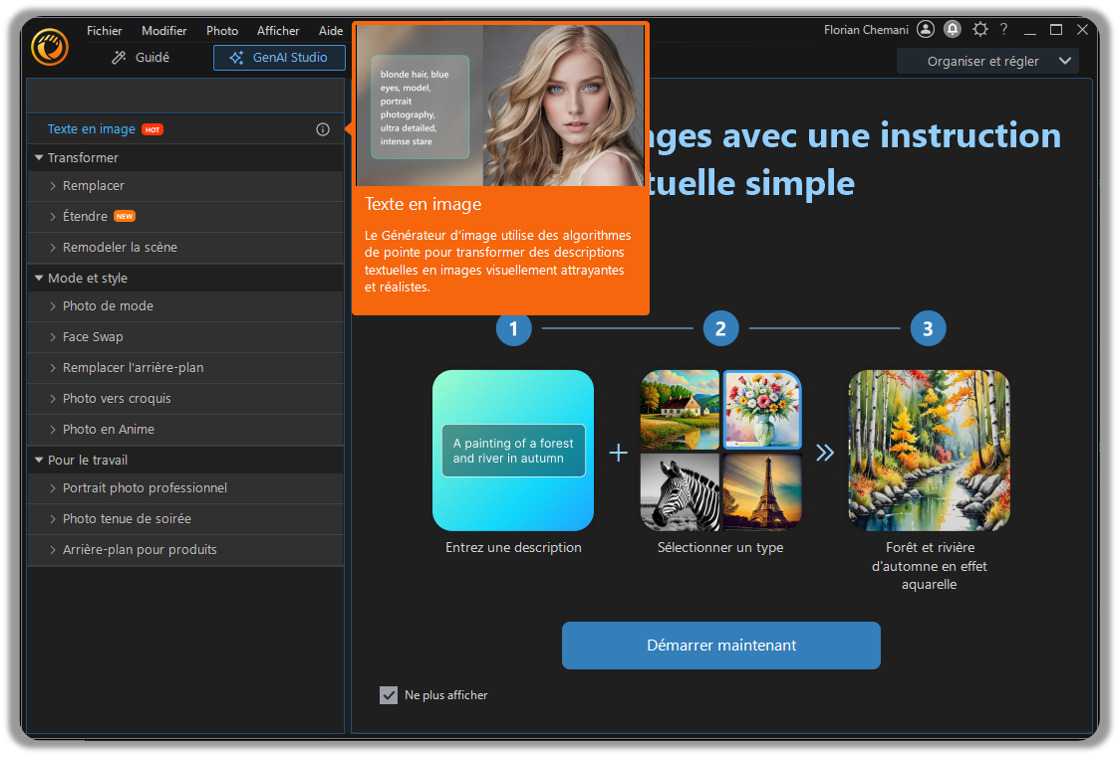Click the info icon next to Texte en image
This screenshot has width=1119, height=757.
[322, 129]
